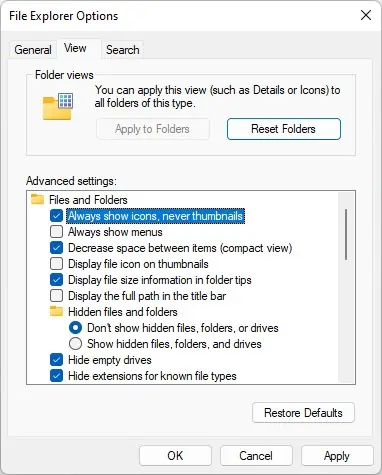Click the Hidden files and folders folder icon
The height and width of the screenshot is (475, 382).
click(56, 311)
